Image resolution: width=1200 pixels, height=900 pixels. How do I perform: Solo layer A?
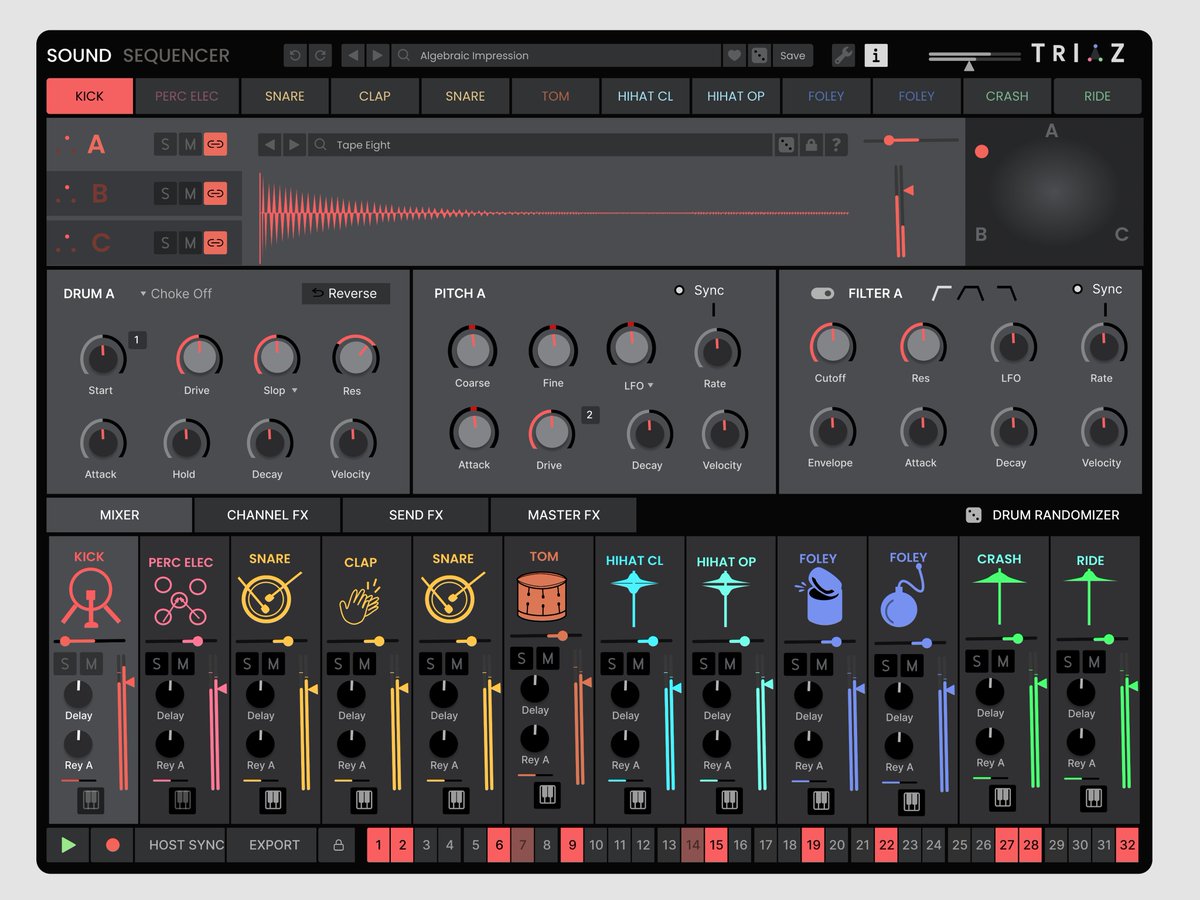166,145
